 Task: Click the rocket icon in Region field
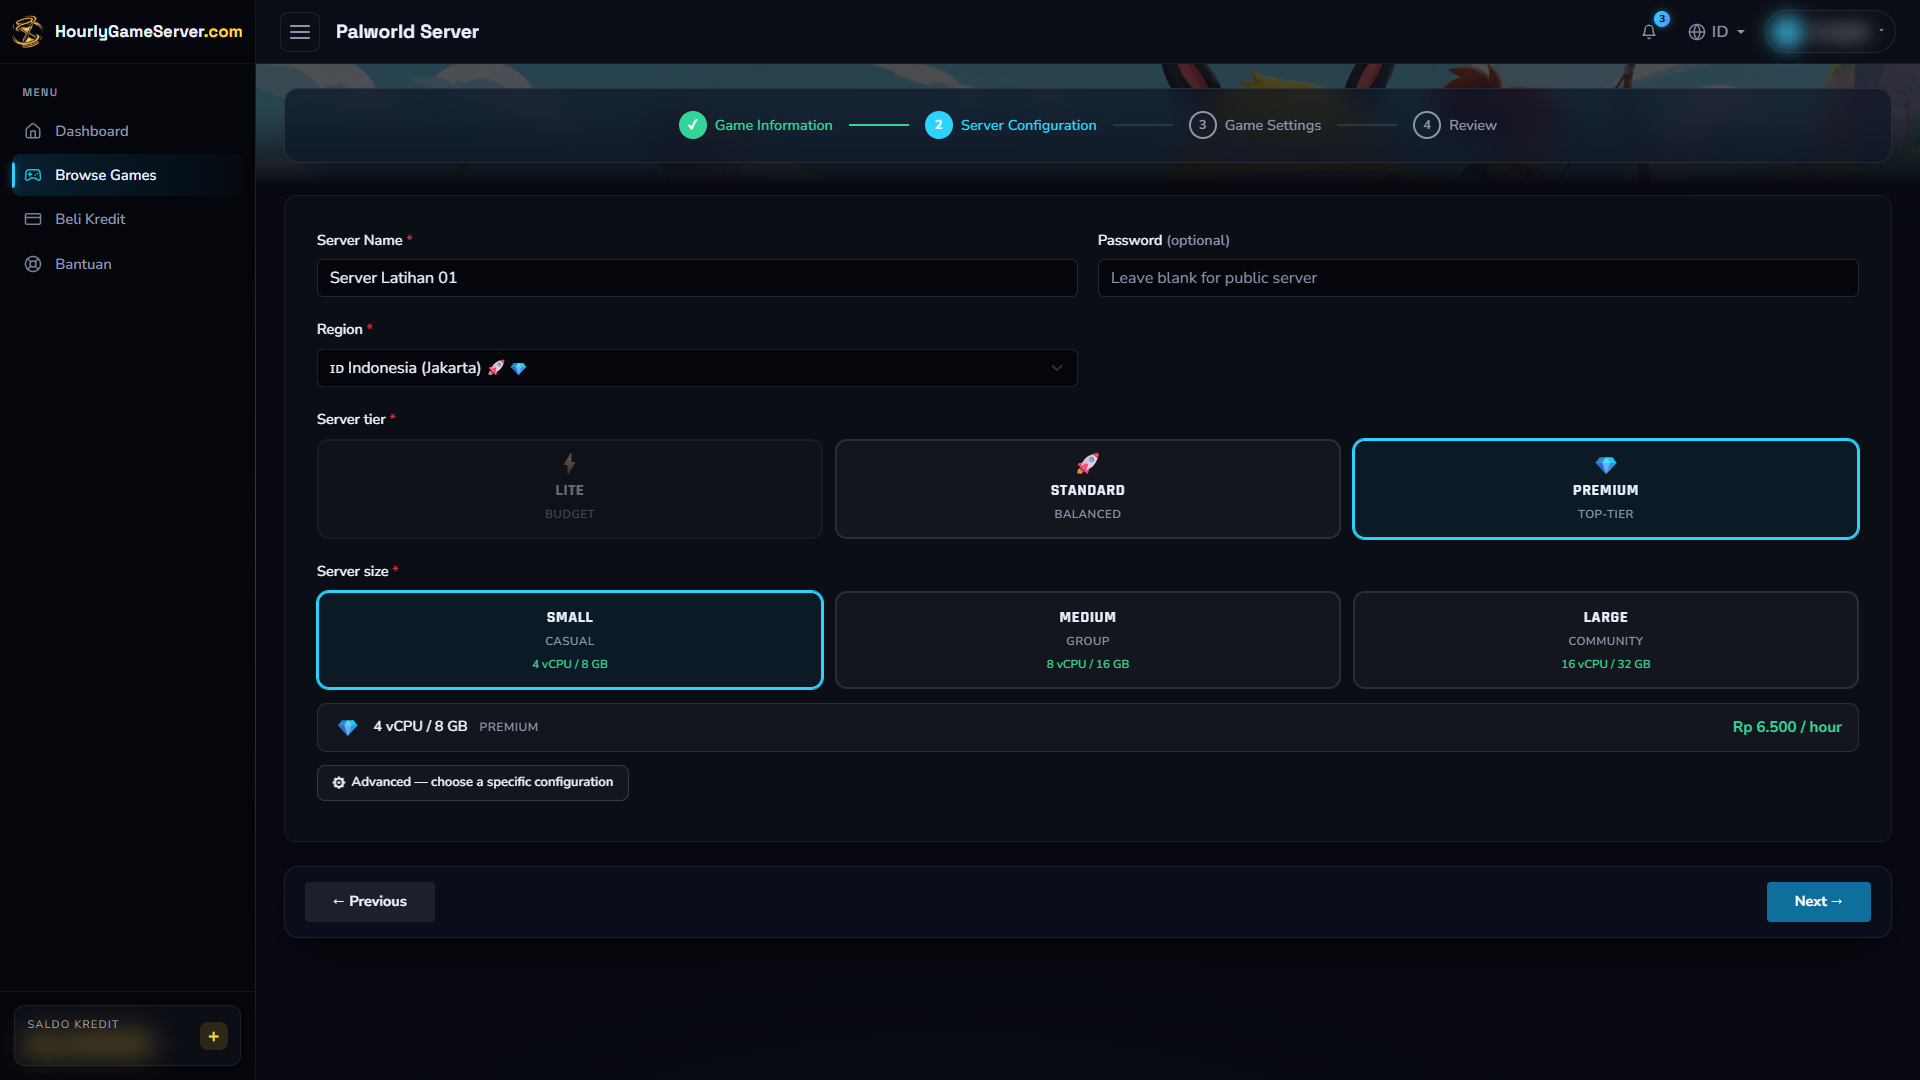click(496, 368)
